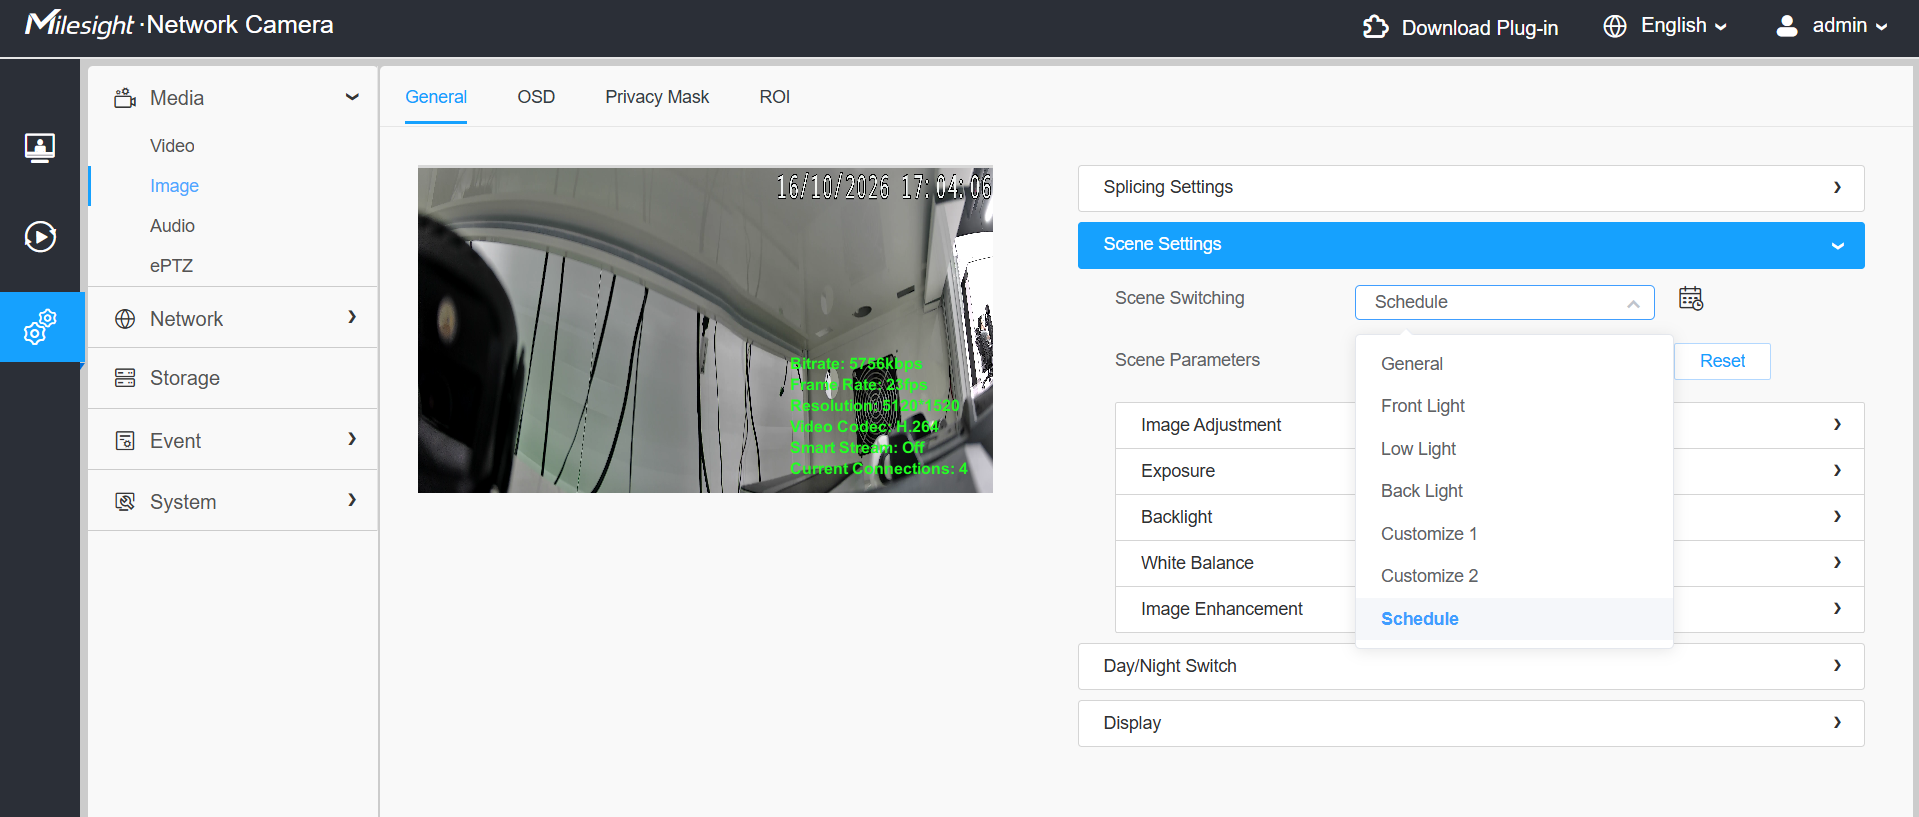Collapse the Scene Settings section
Image resolution: width=1919 pixels, height=817 pixels.
[x=1470, y=245]
